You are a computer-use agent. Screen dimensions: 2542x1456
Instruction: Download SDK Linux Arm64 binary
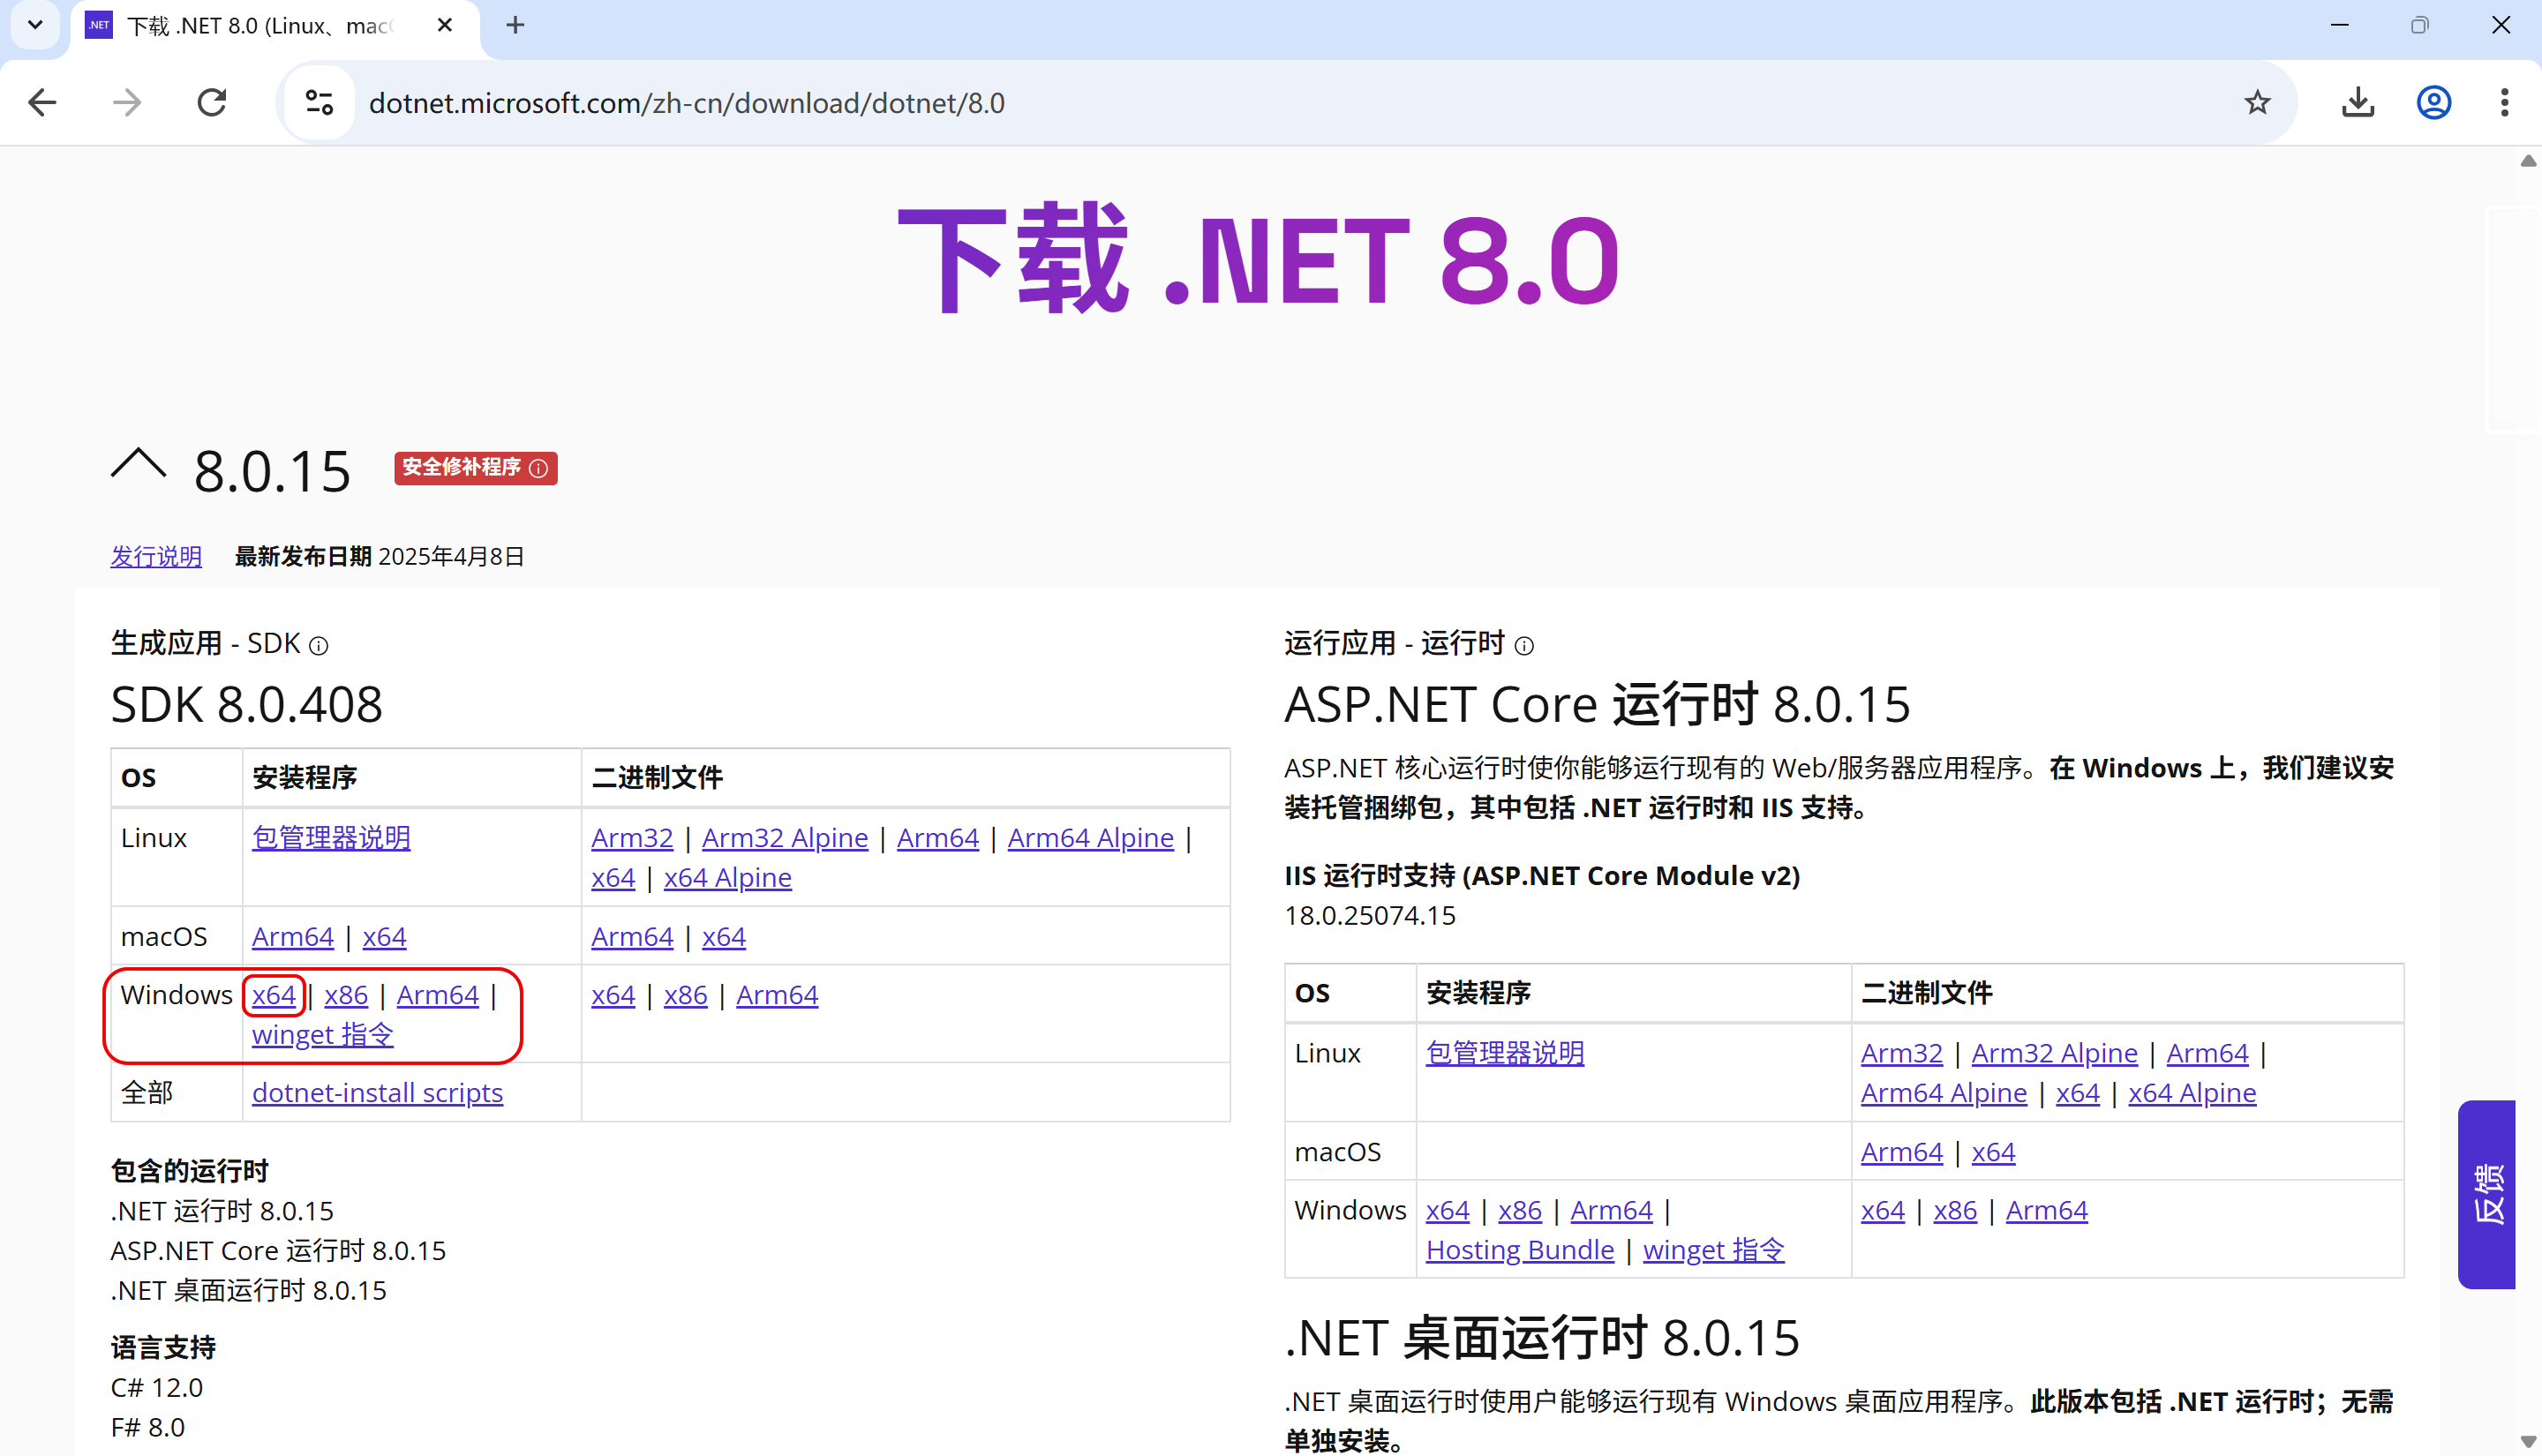(x=937, y=838)
